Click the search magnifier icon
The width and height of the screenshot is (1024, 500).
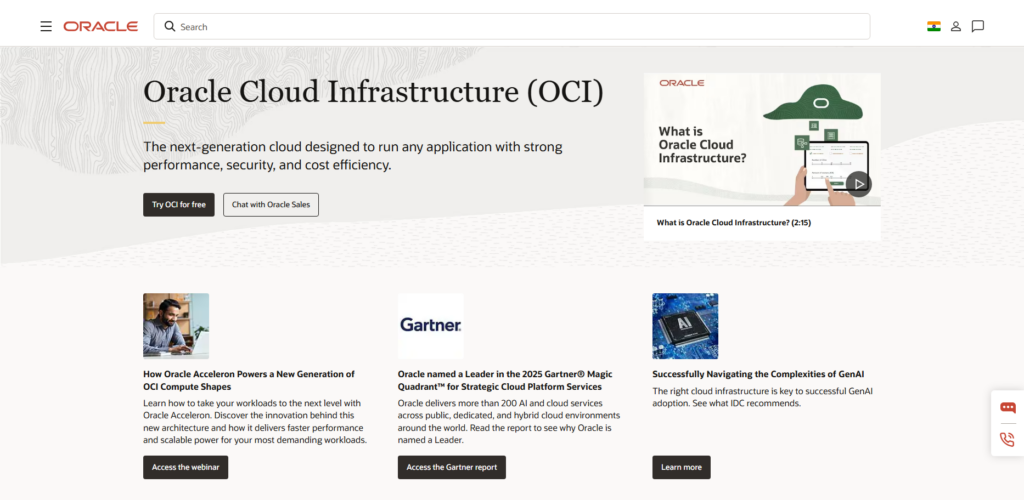pyautogui.click(x=170, y=26)
